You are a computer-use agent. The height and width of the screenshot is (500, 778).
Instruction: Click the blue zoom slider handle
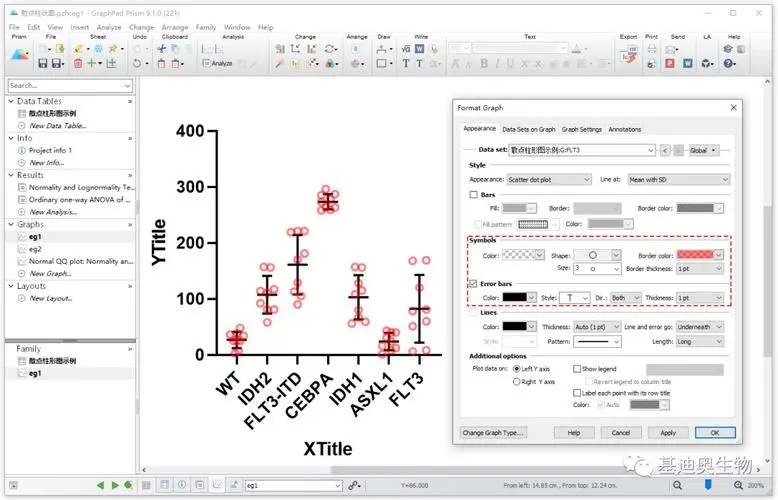tap(708, 485)
